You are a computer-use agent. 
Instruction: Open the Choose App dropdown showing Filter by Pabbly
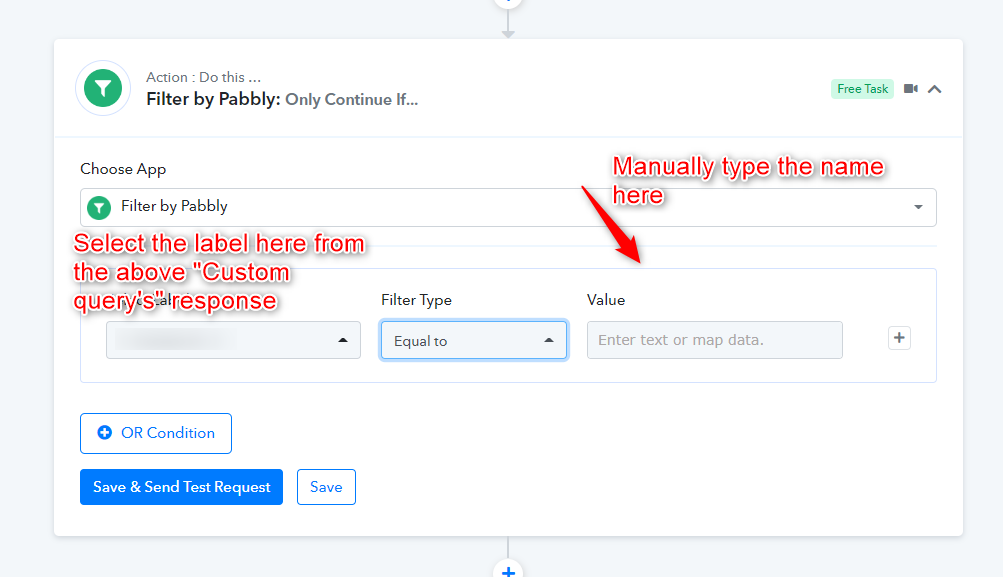(508, 207)
